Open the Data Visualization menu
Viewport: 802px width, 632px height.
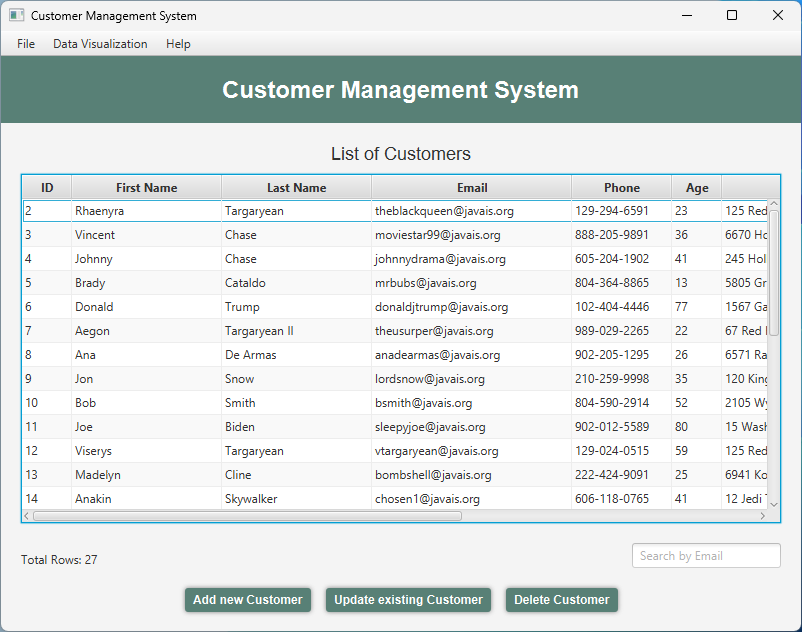pyautogui.click(x=100, y=44)
